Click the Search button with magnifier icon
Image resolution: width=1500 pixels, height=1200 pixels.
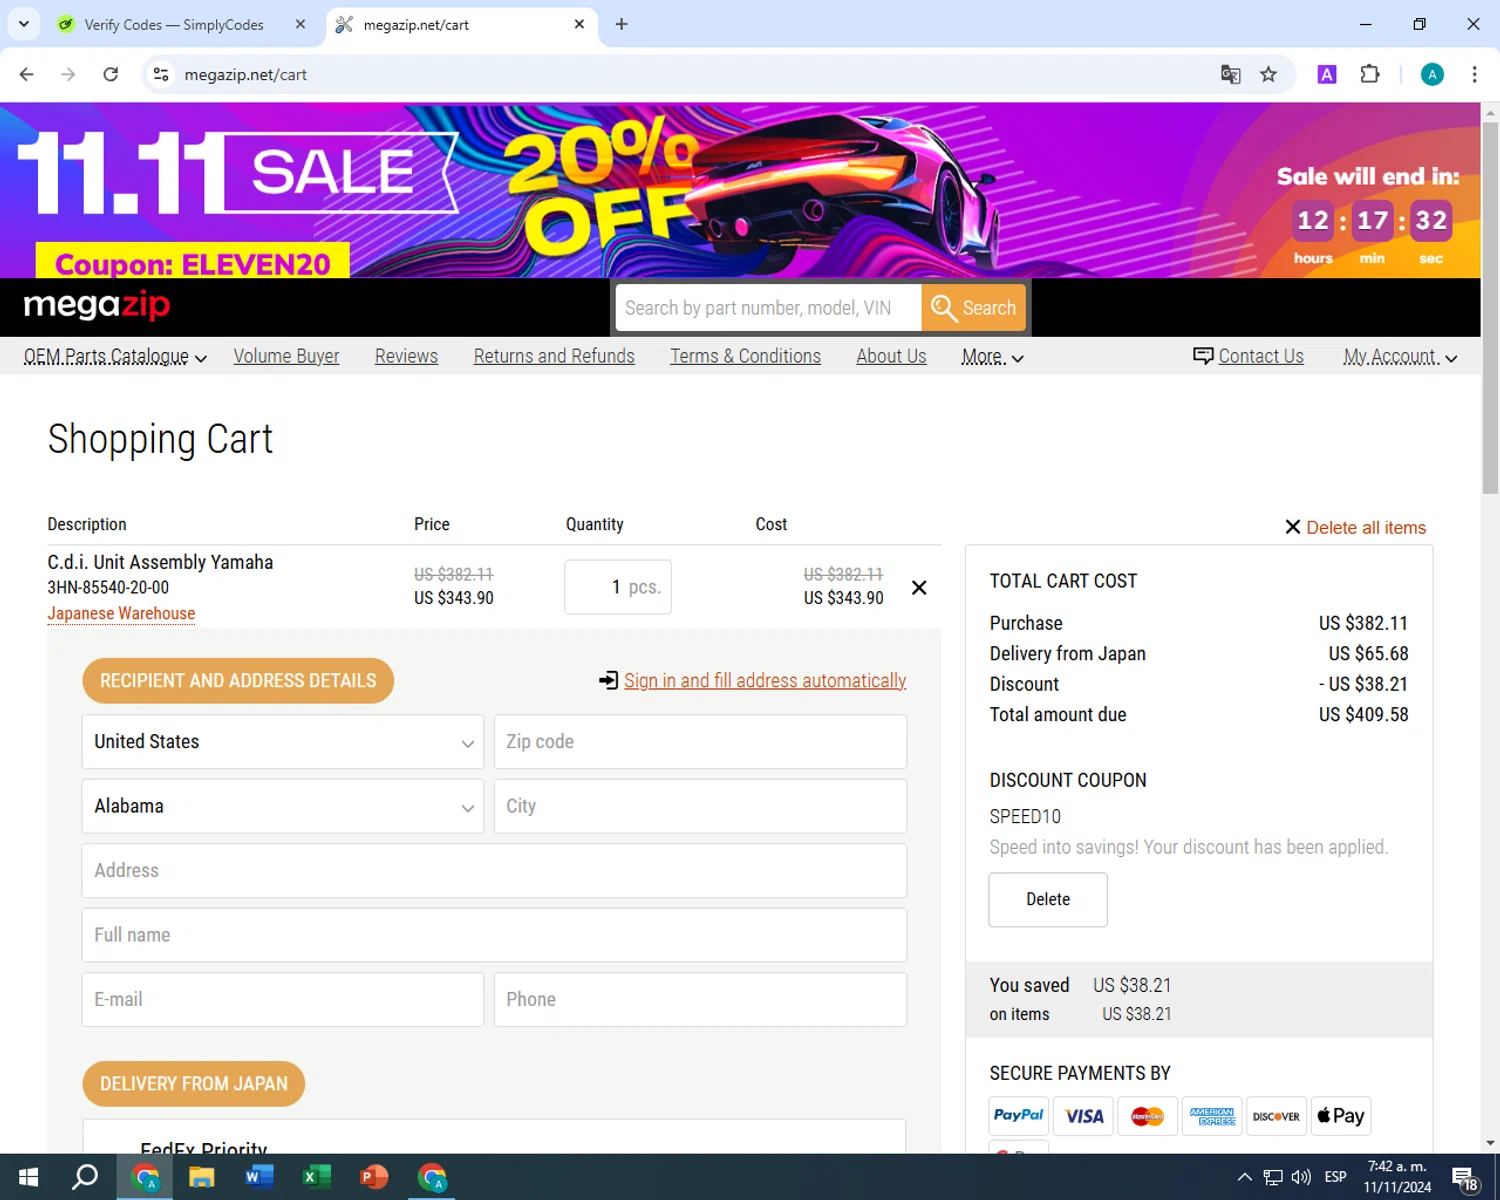tap(974, 308)
